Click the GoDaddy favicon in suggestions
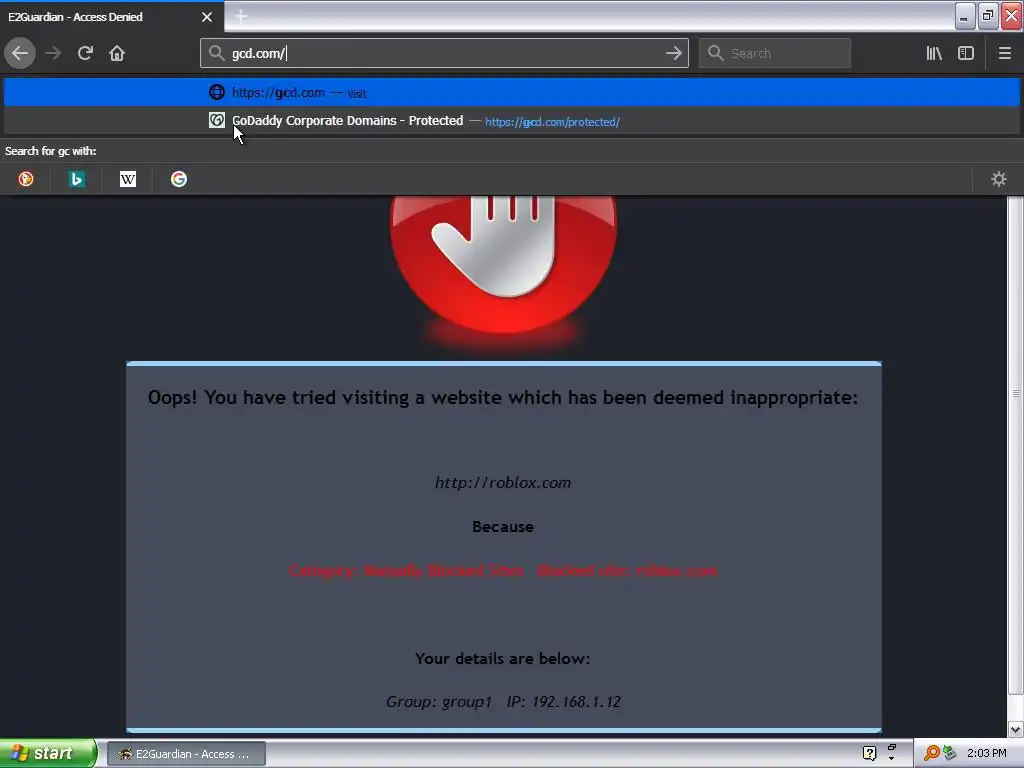 (x=216, y=120)
